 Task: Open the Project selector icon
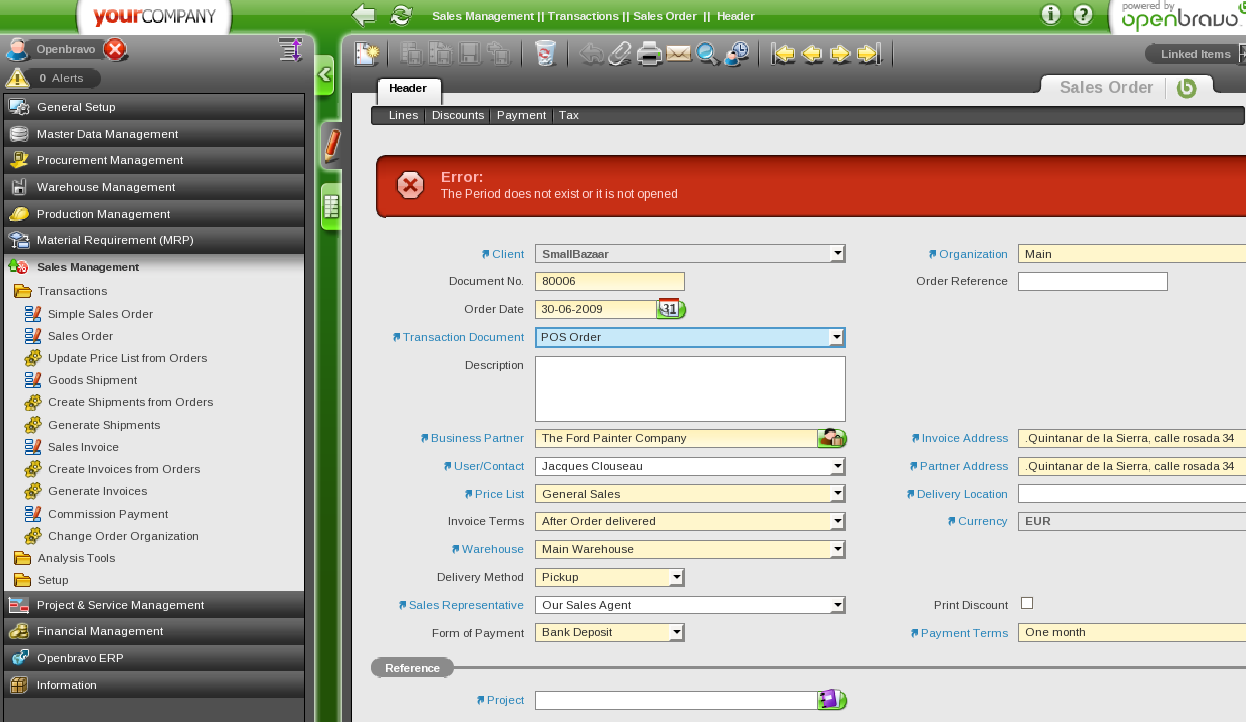(x=832, y=700)
